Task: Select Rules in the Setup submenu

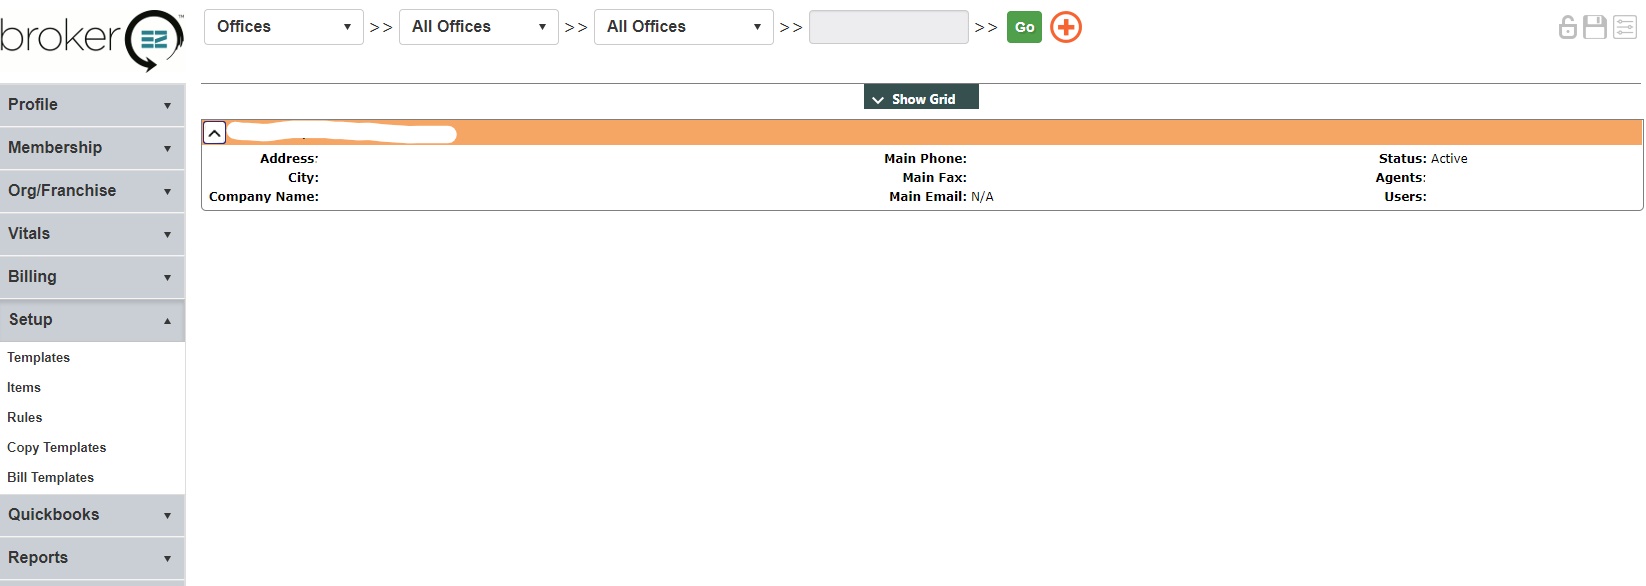Action: tap(25, 417)
